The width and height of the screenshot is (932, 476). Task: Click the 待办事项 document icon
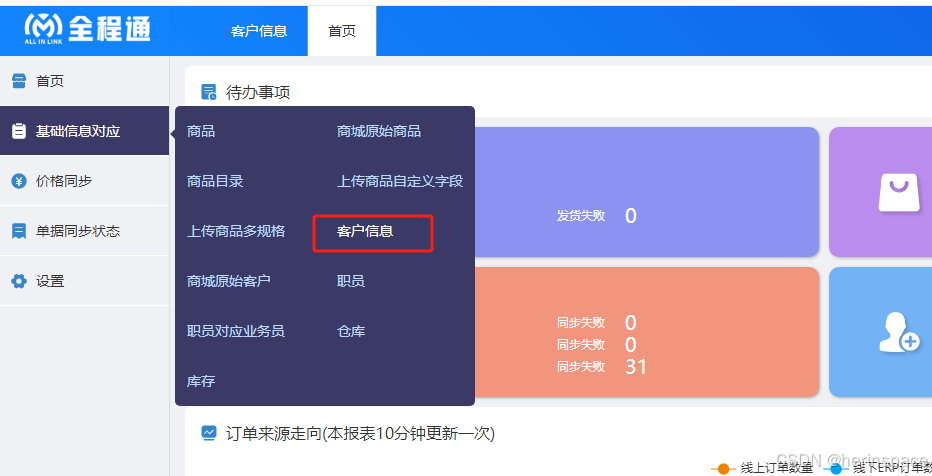click(x=209, y=92)
